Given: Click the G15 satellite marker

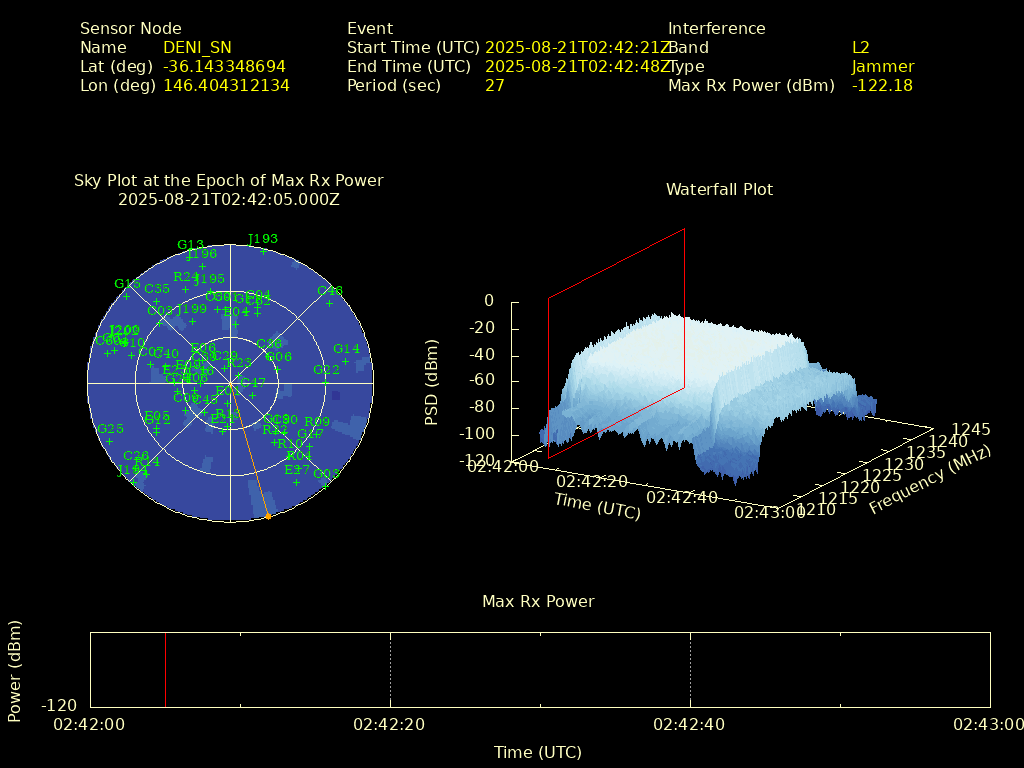Looking at the screenshot, I should tap(127, 294).
